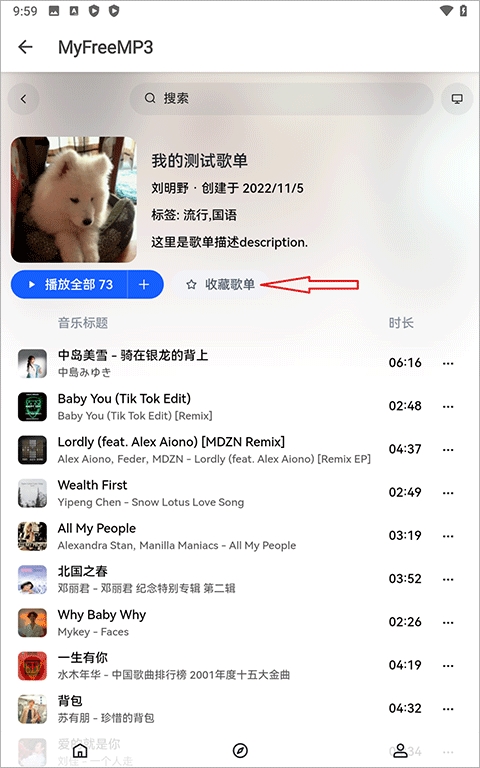The width and height of the screenshot is (480, 768).
Task: Click the circular back chevron button
Action: pos(24,99)
